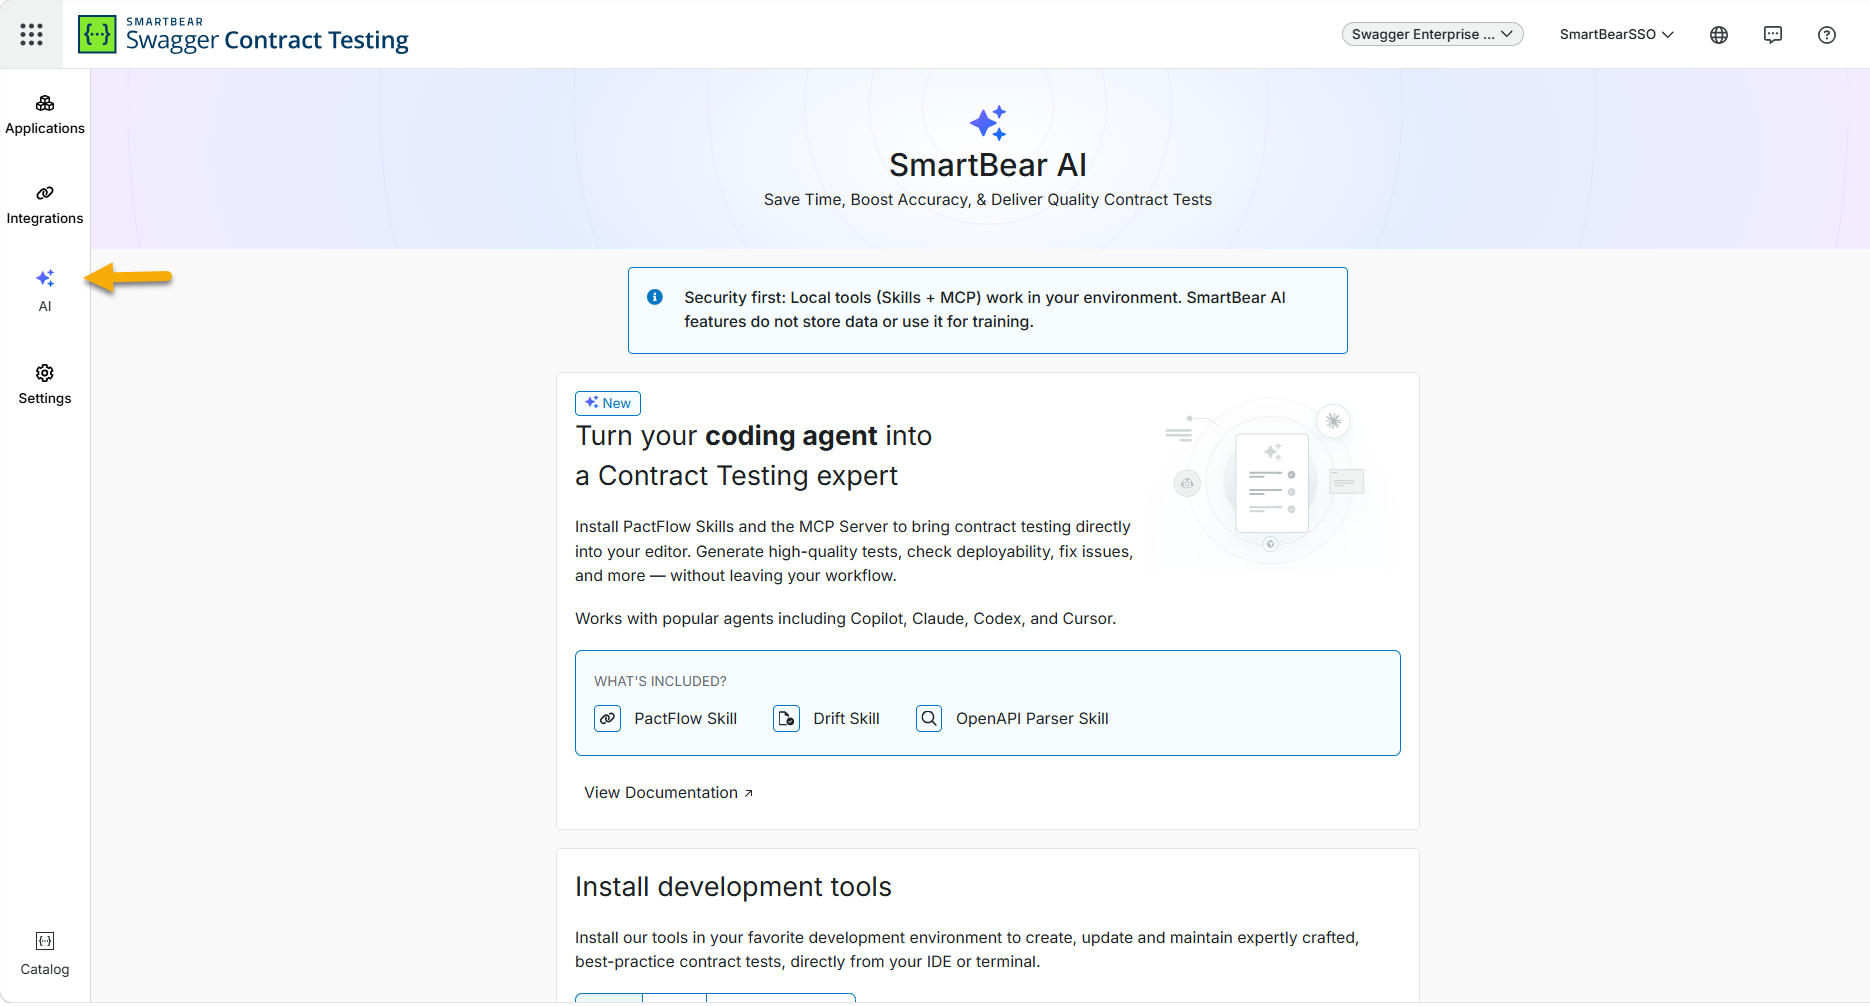Click the Drift Skill label
Screen dimensions: 1870x1006
click(847, 718)
